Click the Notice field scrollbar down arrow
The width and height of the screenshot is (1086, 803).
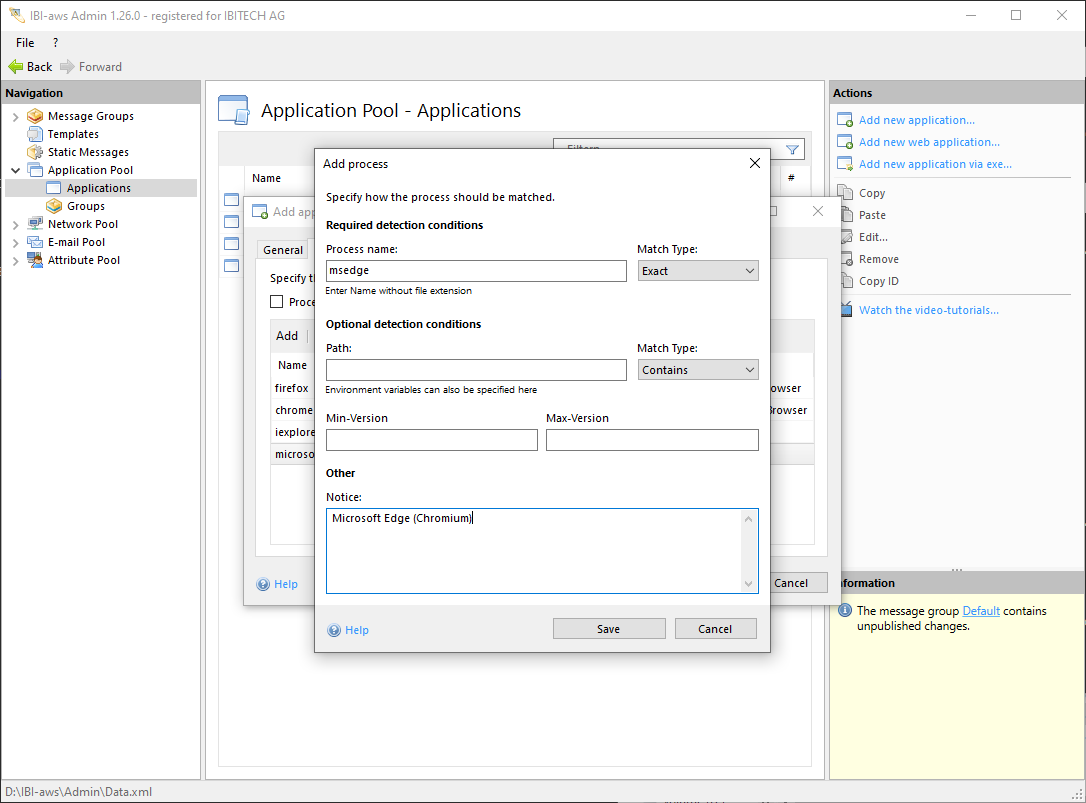coord(748,584)
